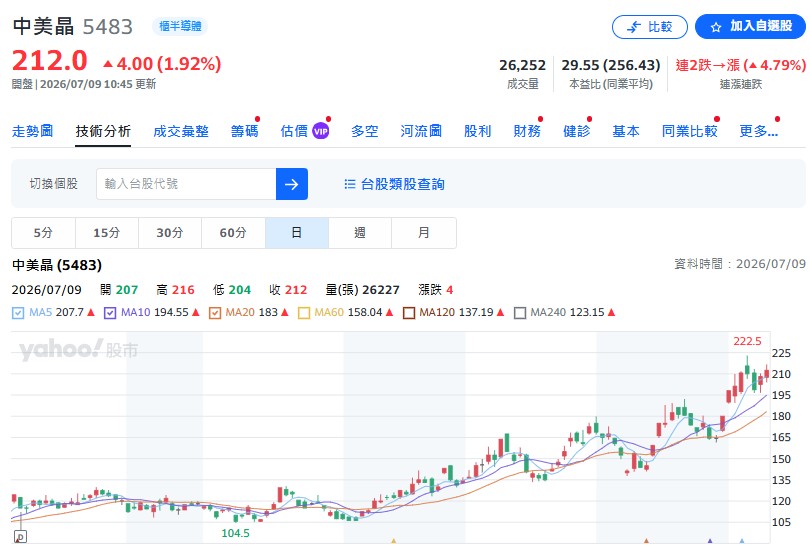Click the 比較 button
The image size is (810, 555).
[x=650, y=27]
